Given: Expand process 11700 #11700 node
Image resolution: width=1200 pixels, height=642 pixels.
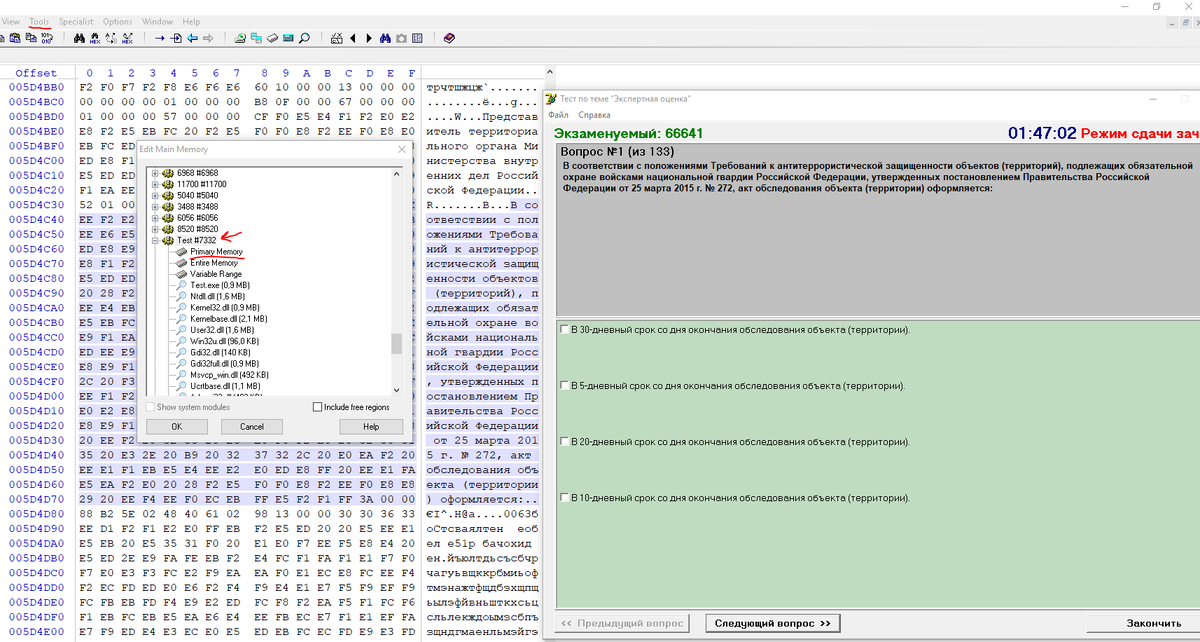Looking at the screenshot, I should point(156,185).
